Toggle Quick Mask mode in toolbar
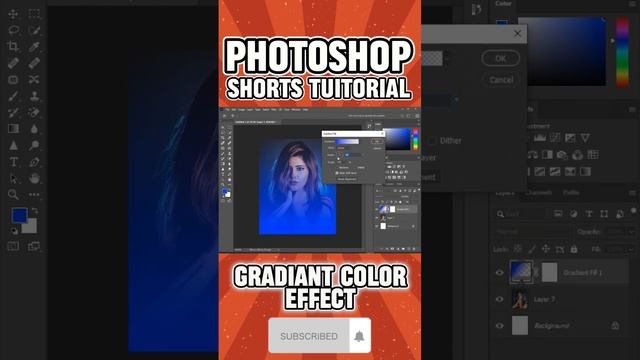This screenshot has width=640, height=360. pos(13,246)
